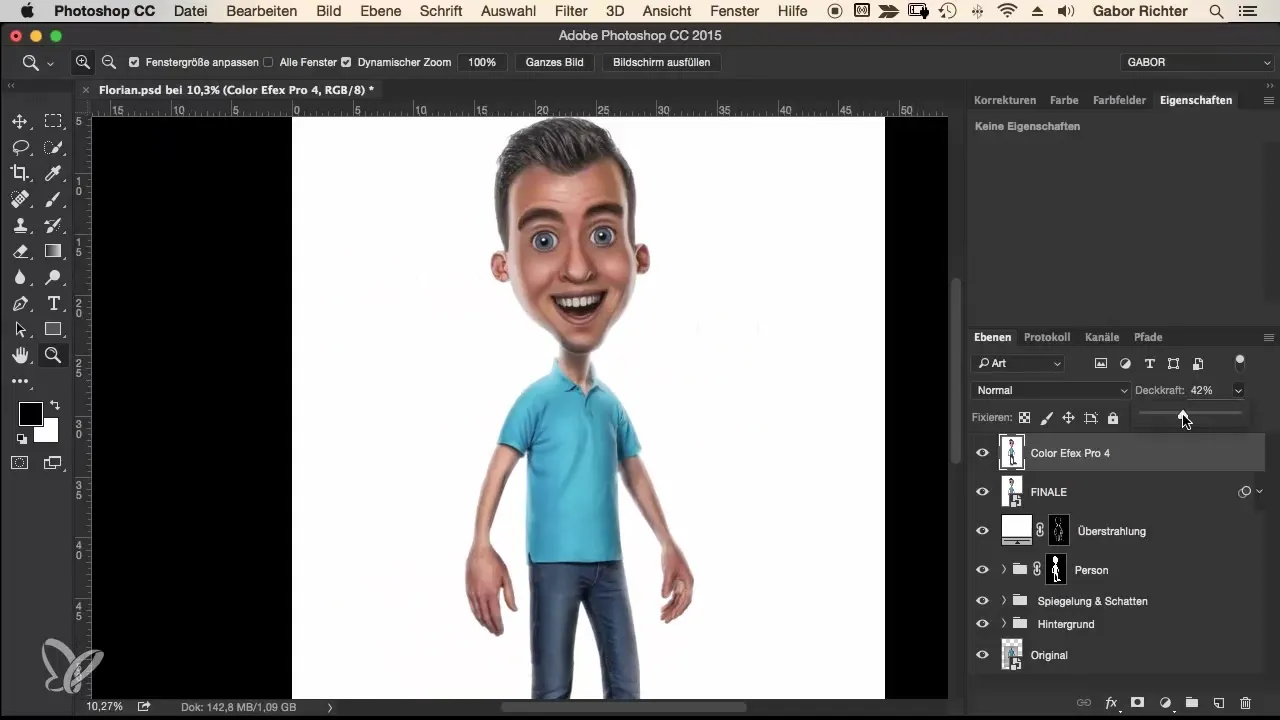Viewport: 1280px width, 720px height.
Task: Select the Zoom tool in toolbox
Action: pyautogui.click(x=53, y=355)
